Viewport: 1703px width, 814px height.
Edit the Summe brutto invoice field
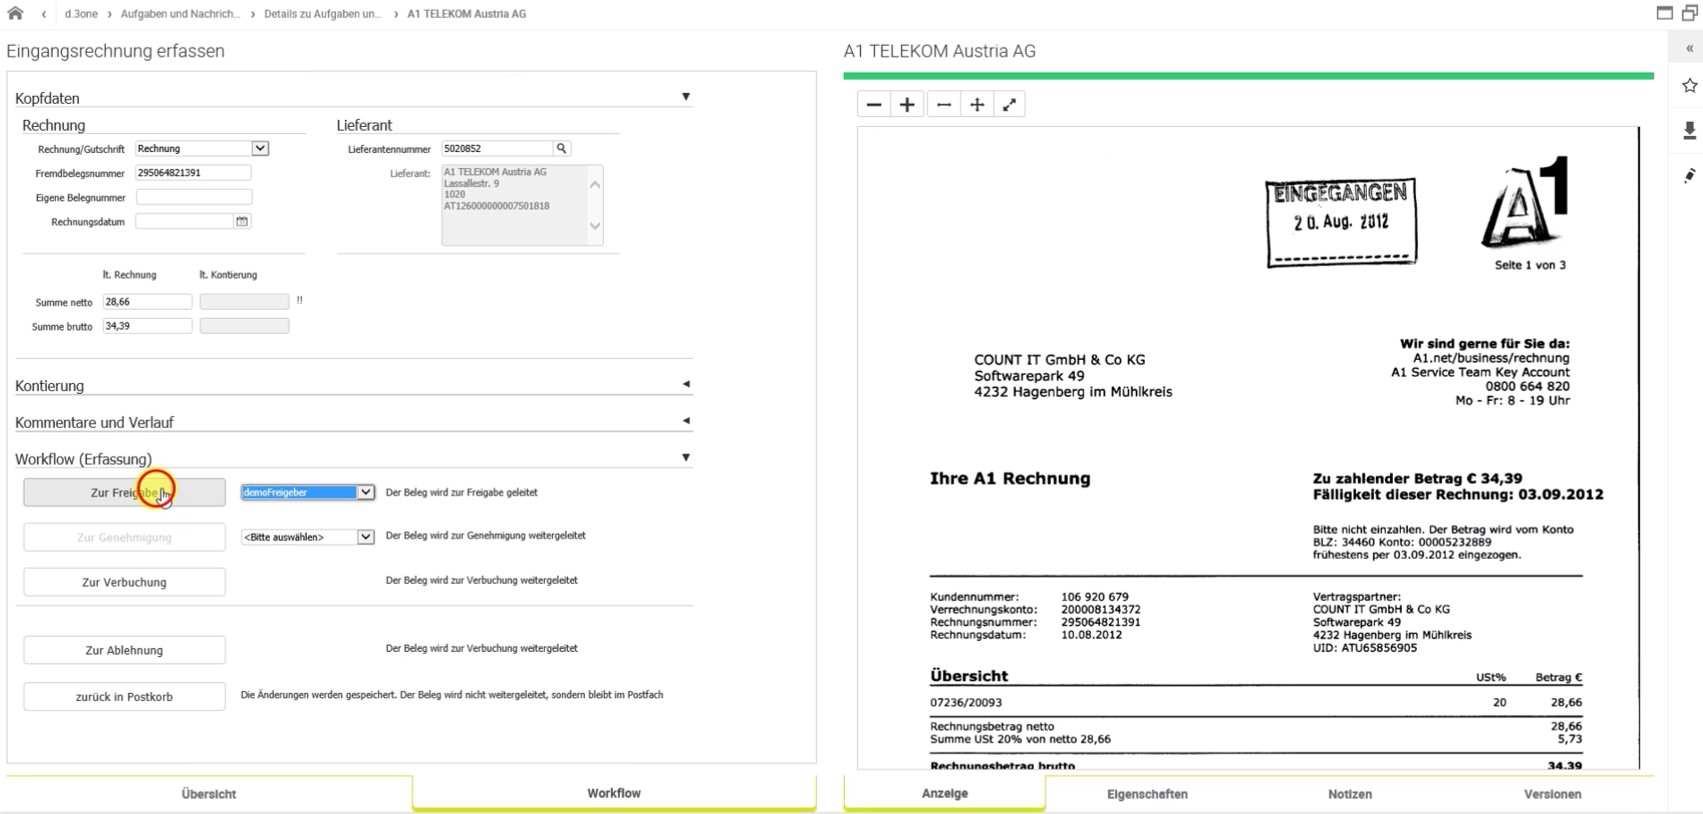pyautogui.click(x=147, y=326)
